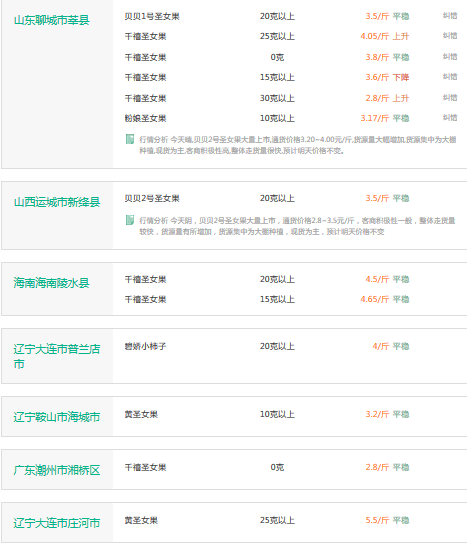The image size is (467, 546).
Task: Click 纠错 for 贝贝1号圣女果 row
Action: [x=450, y=16]
